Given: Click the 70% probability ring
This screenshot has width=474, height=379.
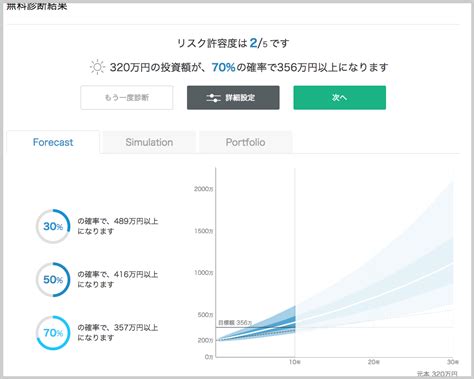Looking at the screenshot, I should (x=53, y=333).
